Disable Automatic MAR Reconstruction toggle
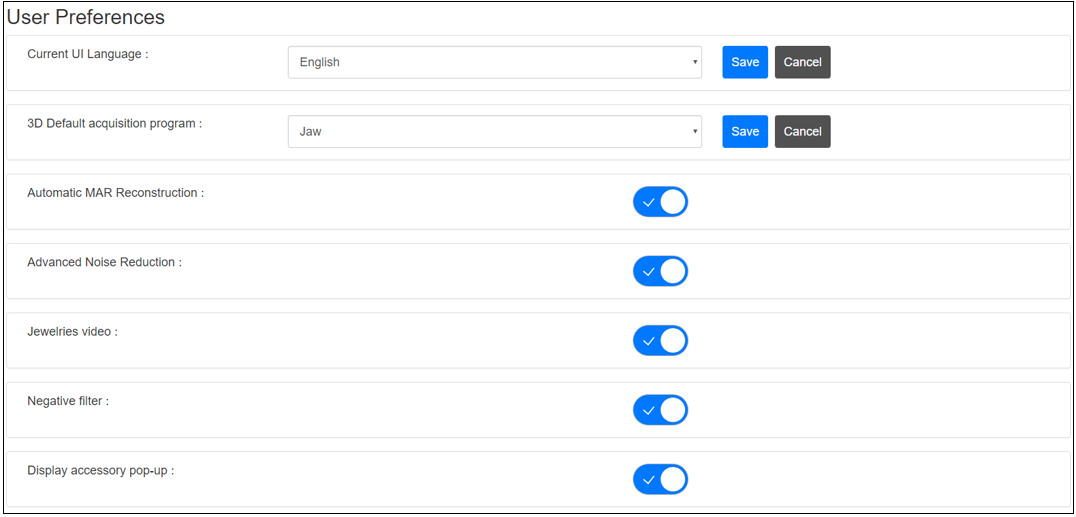The height and width of the screenshot is (517, 1076). pyautogui.click(x=660, y=202)
